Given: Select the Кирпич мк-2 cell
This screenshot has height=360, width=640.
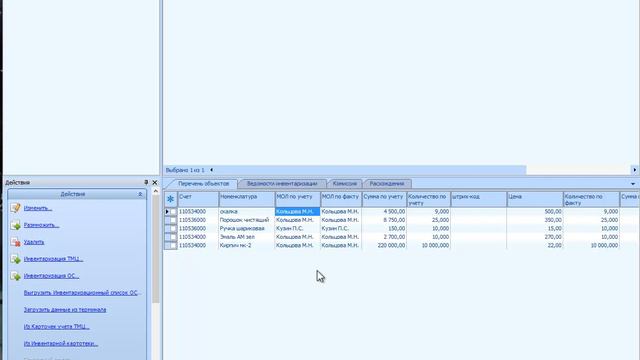Looking at the screenshot, I should pyautogui.click(x=247, y=245).
